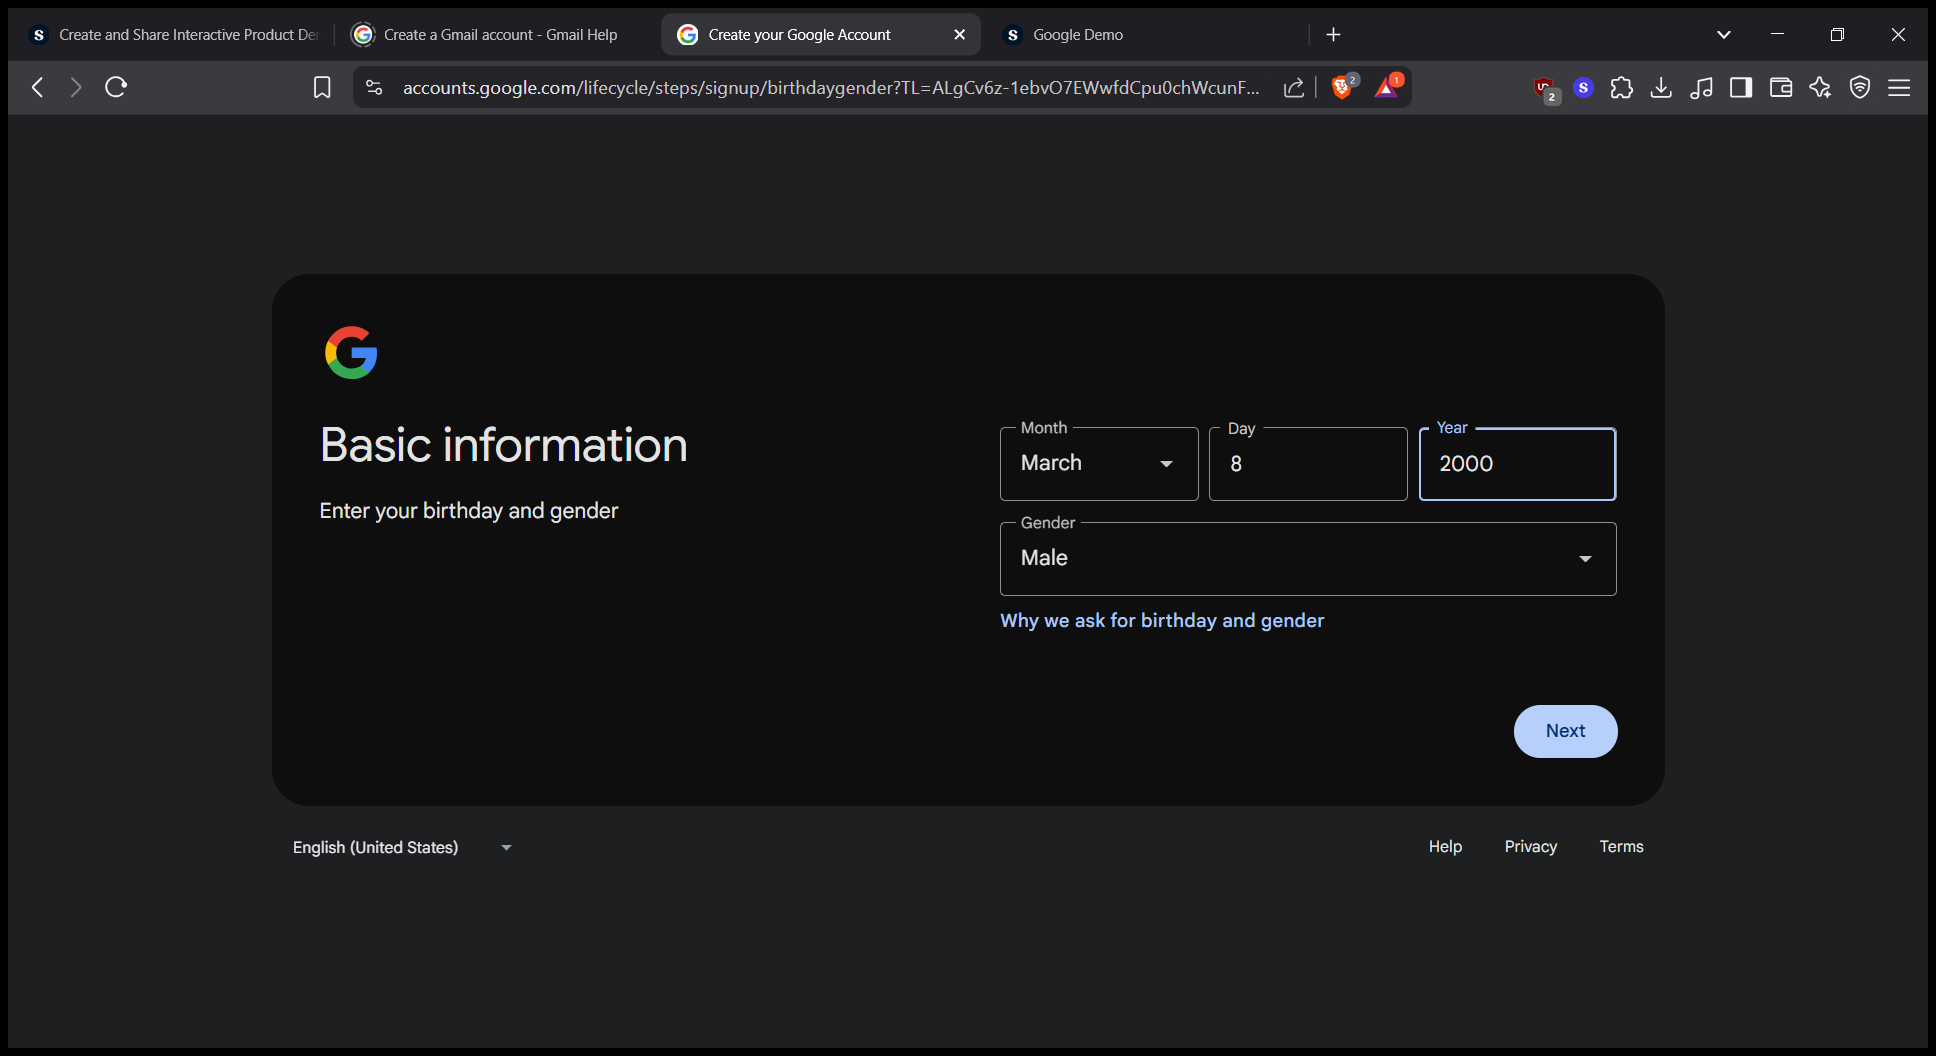
Task: Open the Privacy link
Action: click(1531, 847)
